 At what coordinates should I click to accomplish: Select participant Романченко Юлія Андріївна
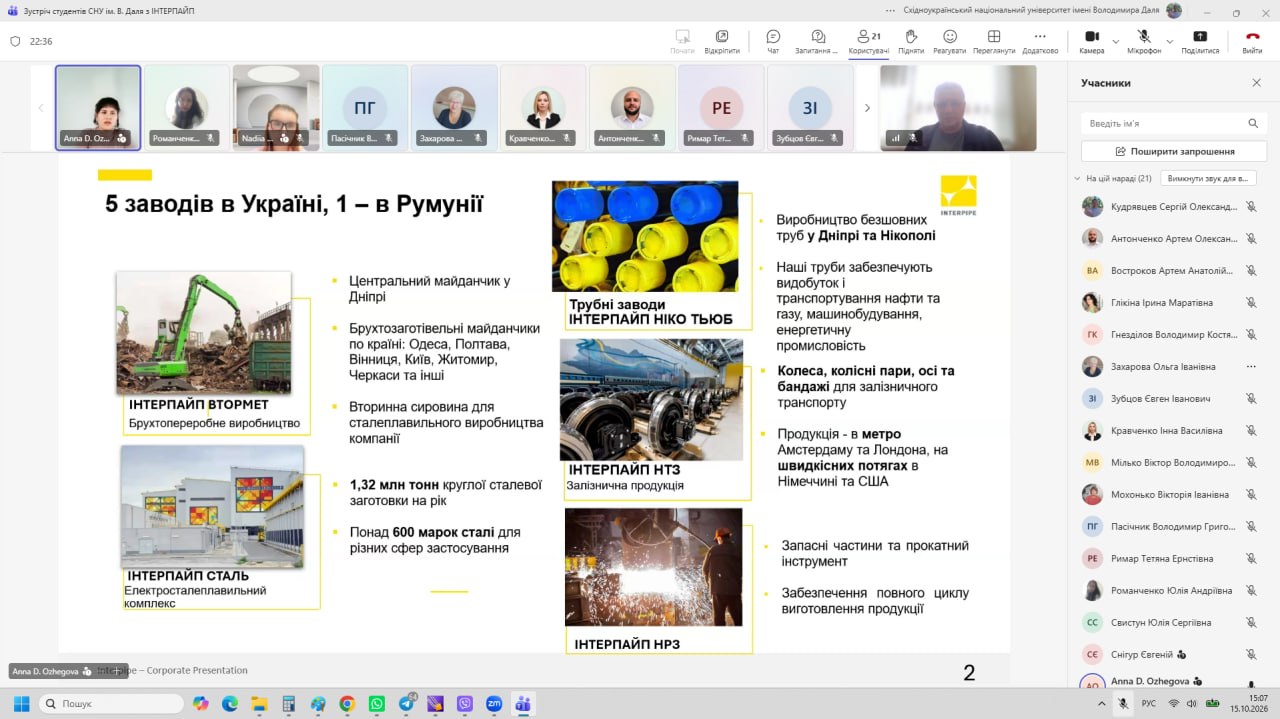[1170, 591]
